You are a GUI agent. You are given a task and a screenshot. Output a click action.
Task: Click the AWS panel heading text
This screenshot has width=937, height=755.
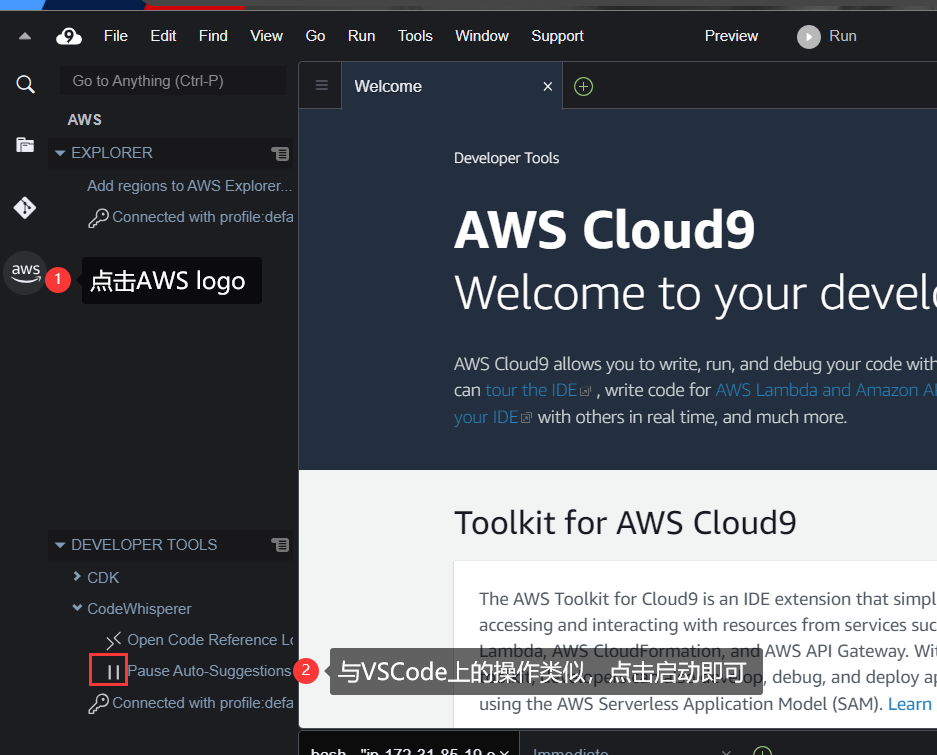[x=84, y=120]
